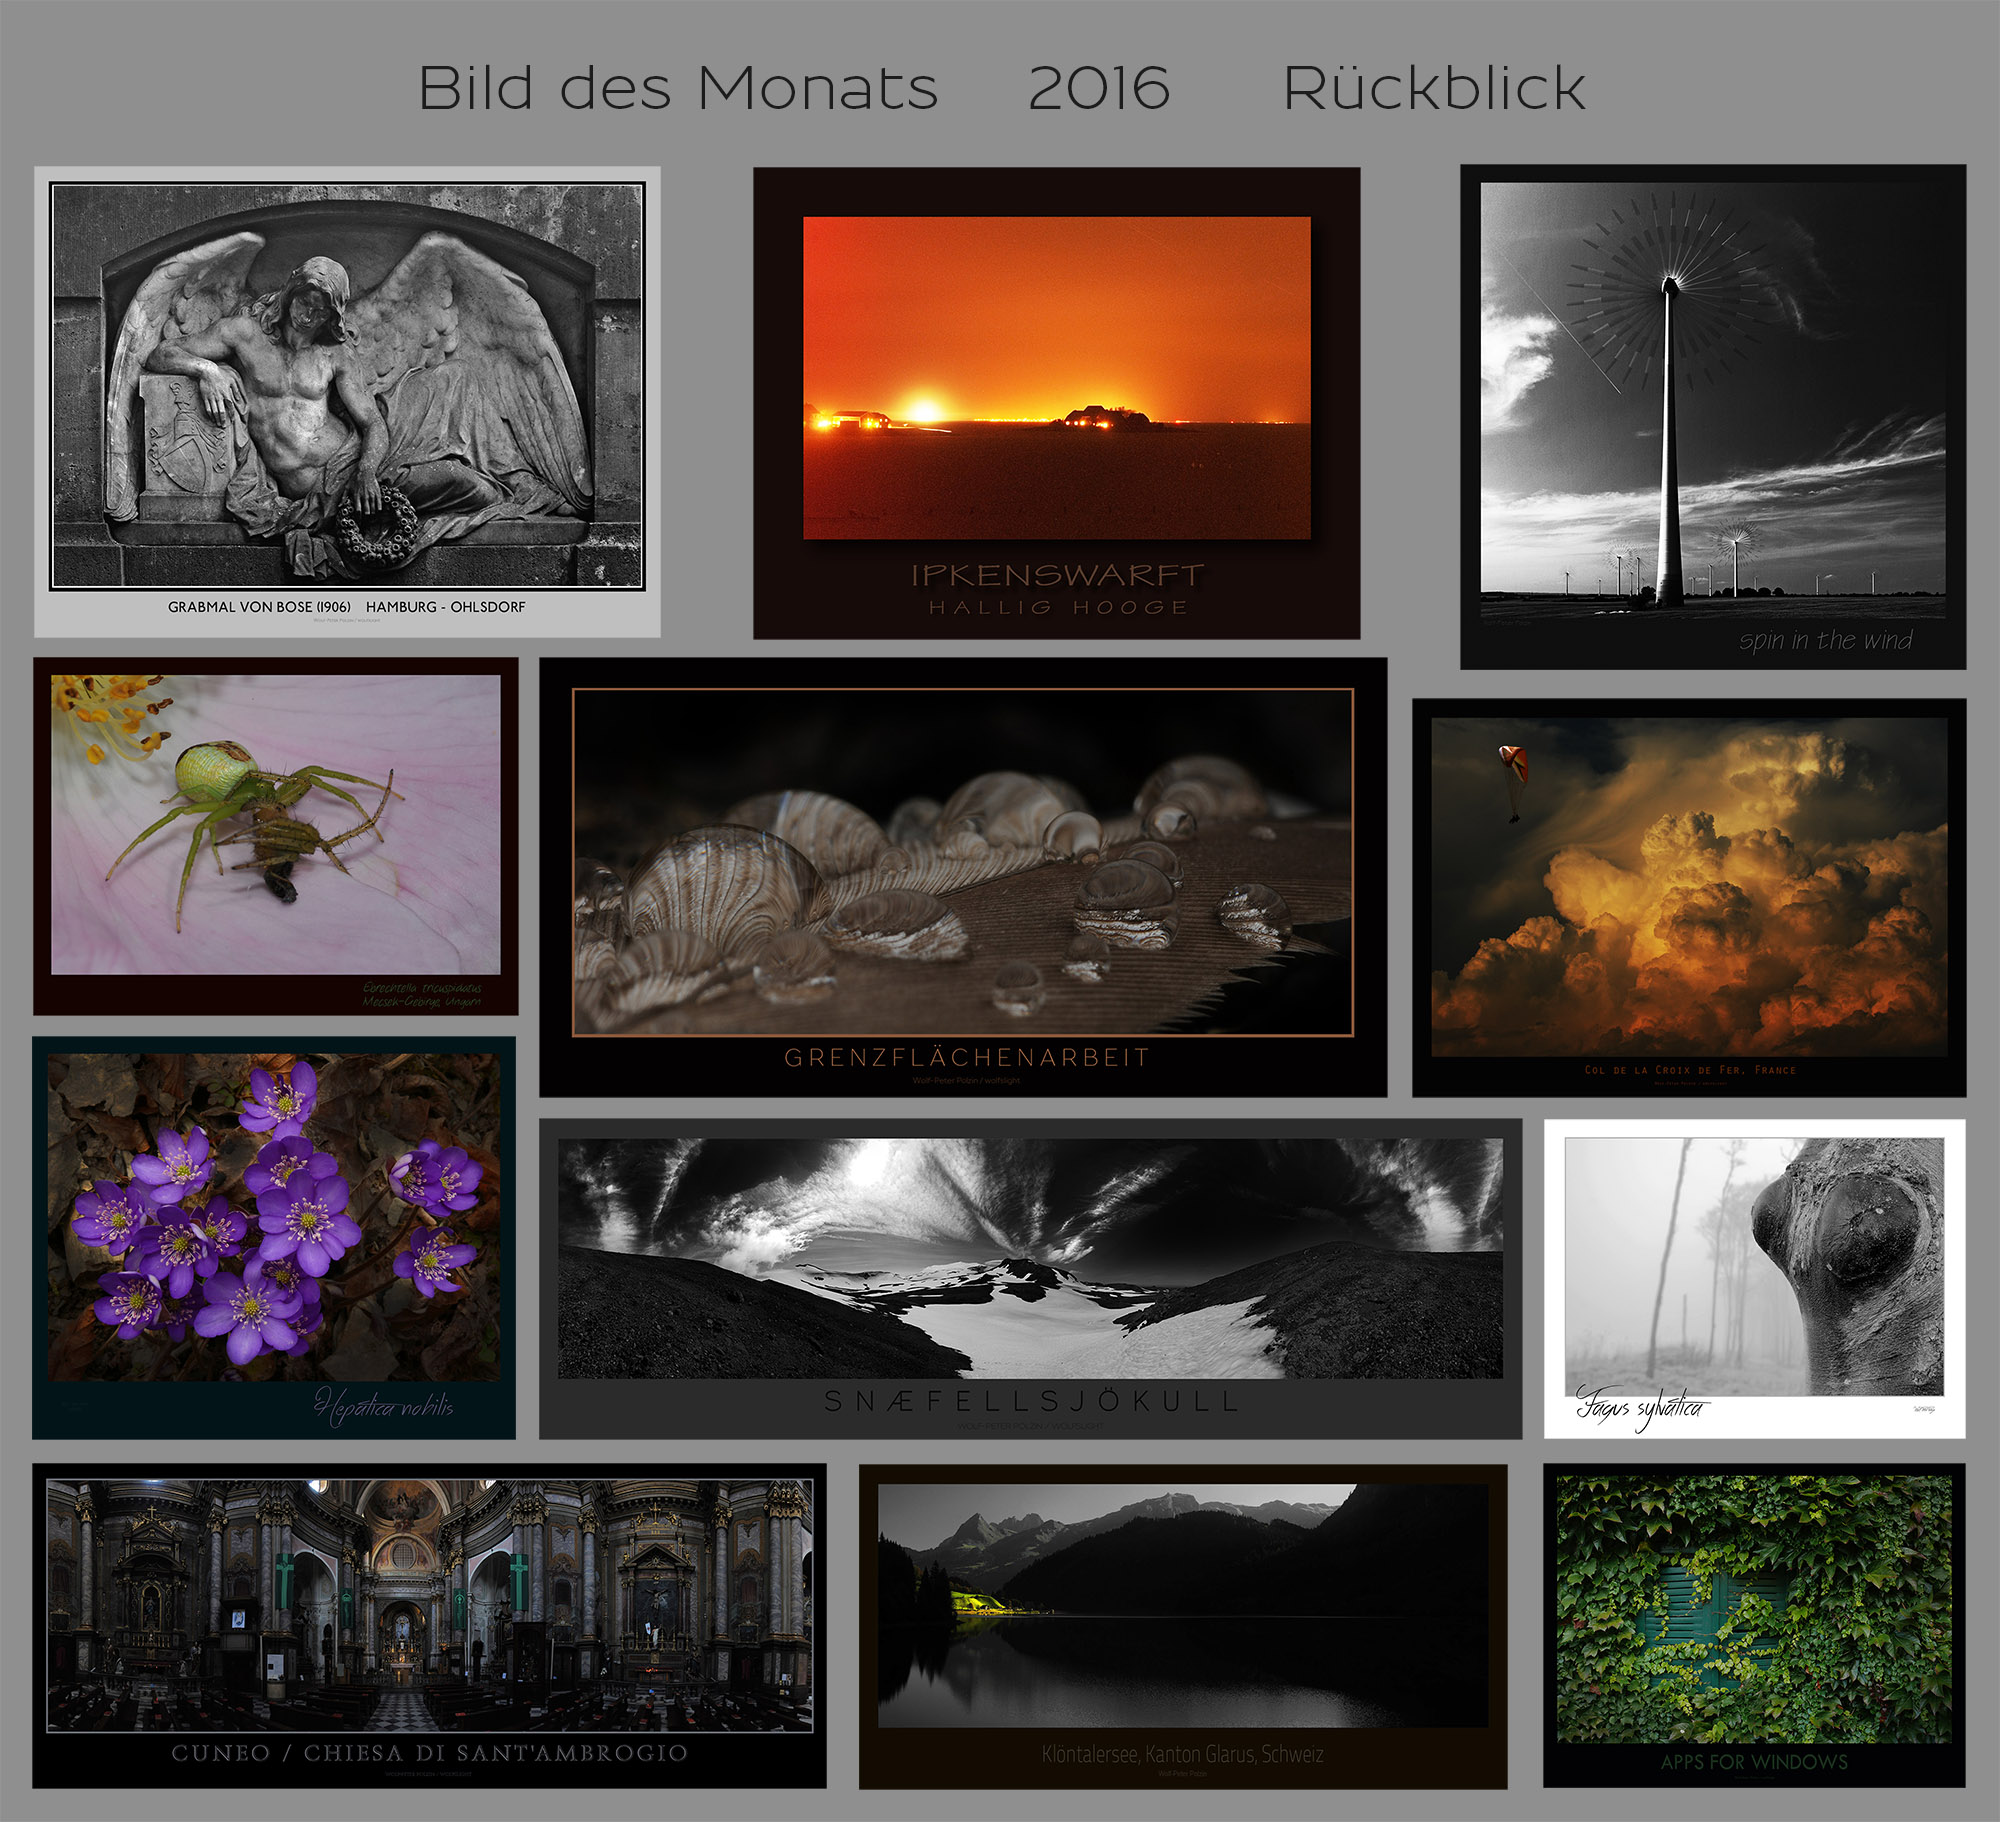Click the Grenzflächenarbeit water drops image

tap(962, 861)
